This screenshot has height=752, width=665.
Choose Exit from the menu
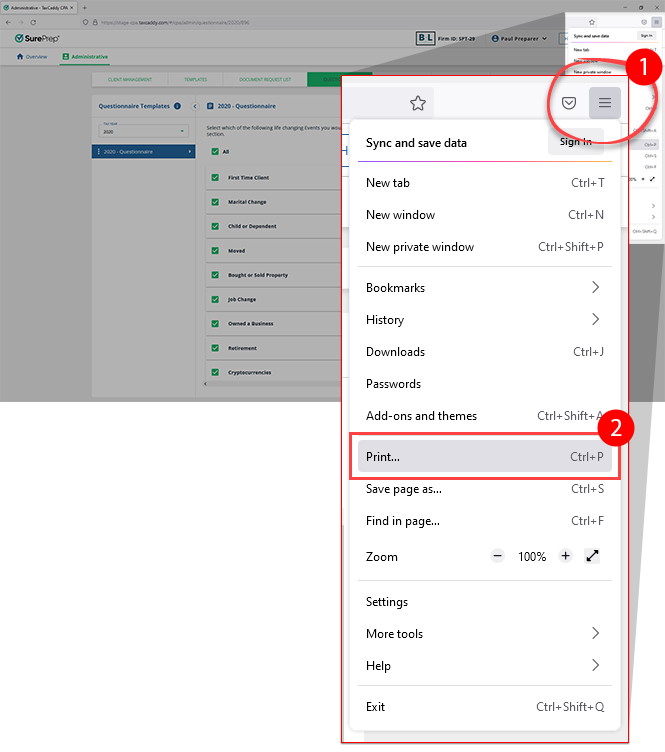coord(485,706)
